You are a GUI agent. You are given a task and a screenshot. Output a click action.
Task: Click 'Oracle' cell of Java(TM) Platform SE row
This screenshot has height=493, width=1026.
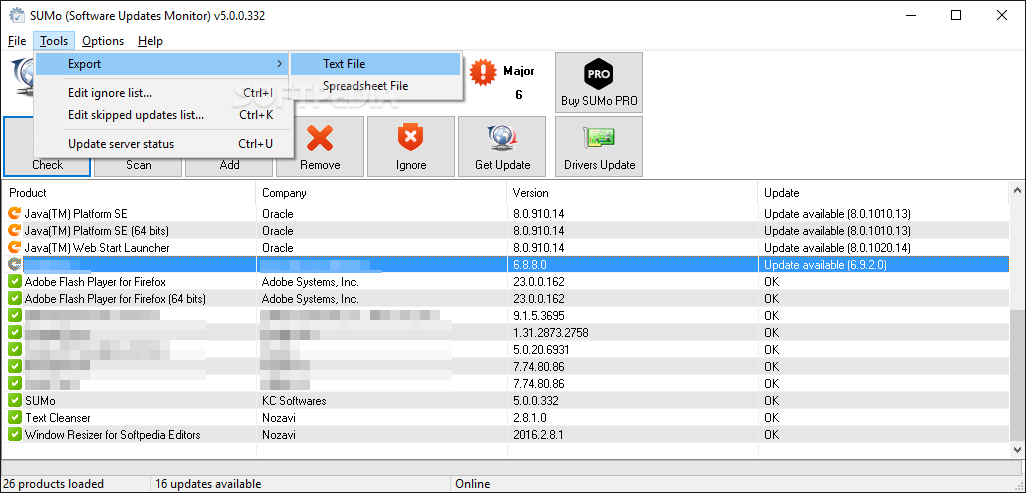tap(277, 213)
